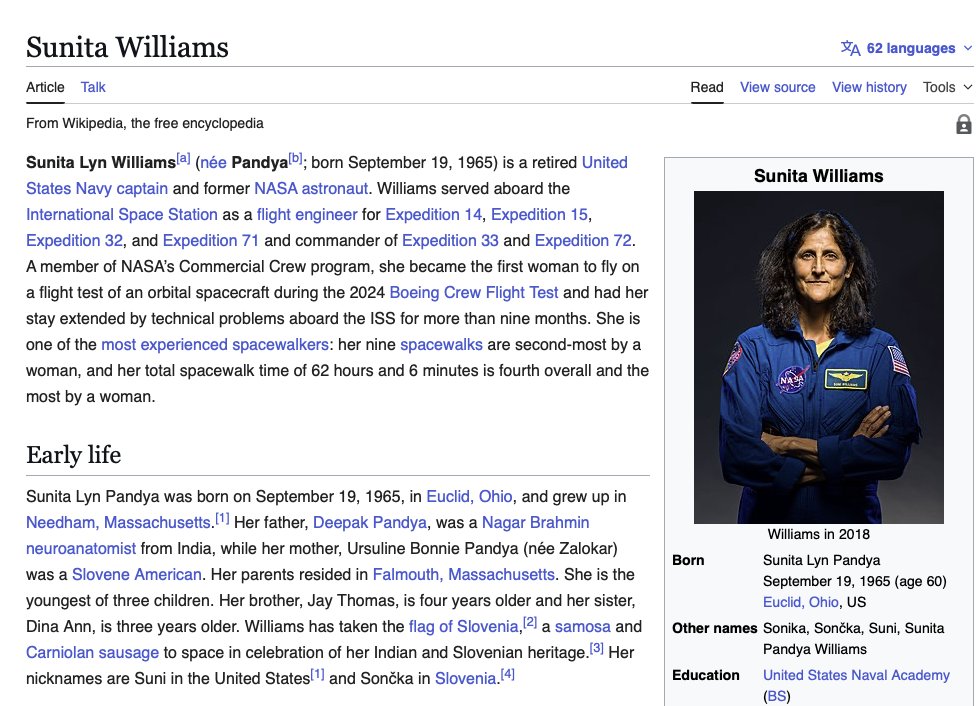Viewport: 976px width, 706px height.
Task: Click the Other names infobox label
Action: click(715, 629)
